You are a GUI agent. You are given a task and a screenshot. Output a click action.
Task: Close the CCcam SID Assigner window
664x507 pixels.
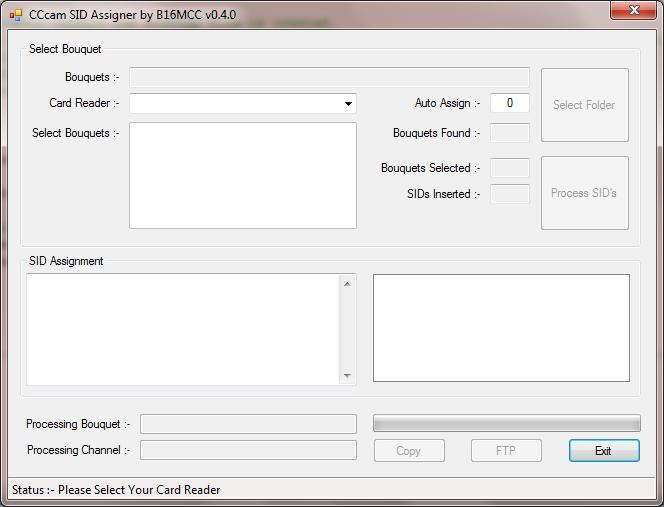point(633,10)
